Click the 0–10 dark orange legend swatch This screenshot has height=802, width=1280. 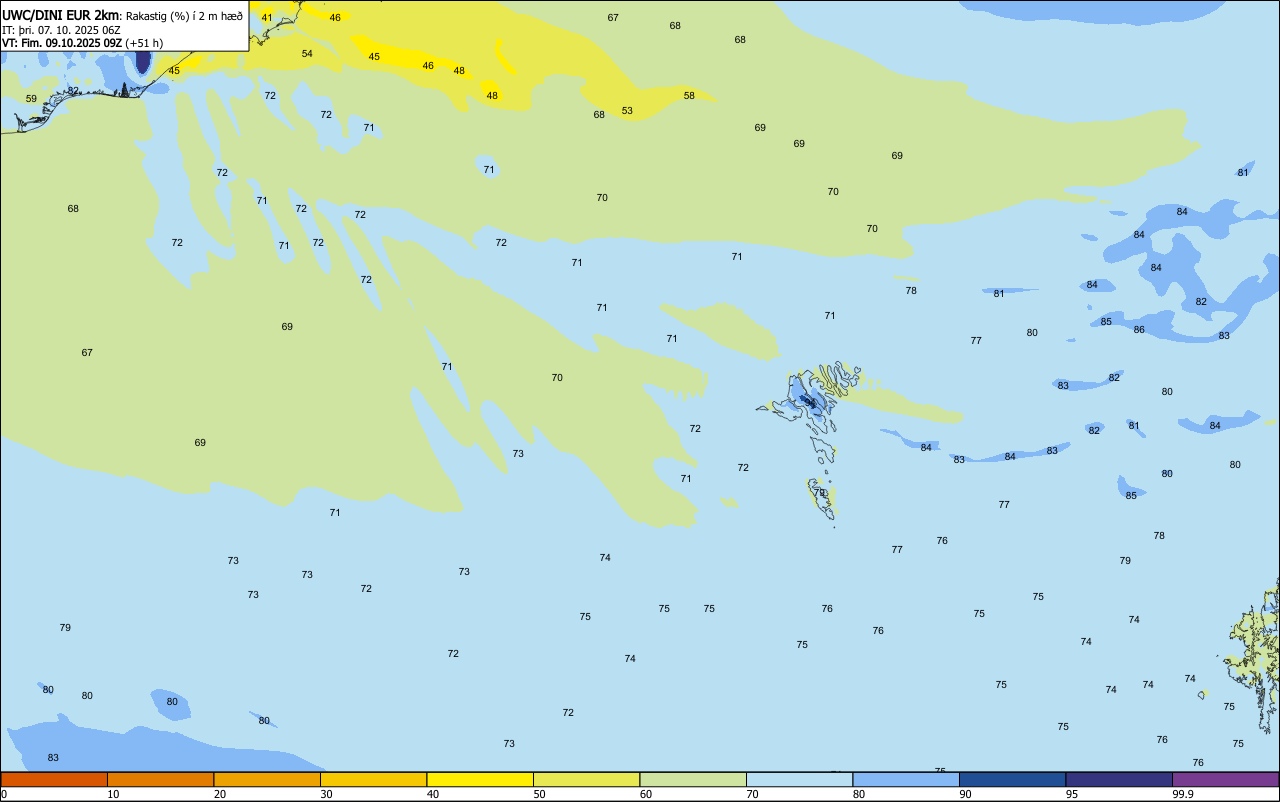[x=54, y=779]
